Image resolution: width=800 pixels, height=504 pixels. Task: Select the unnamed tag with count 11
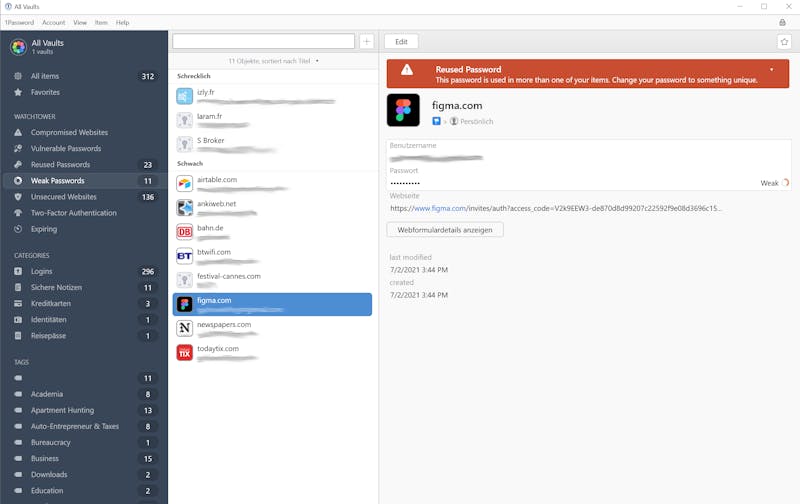pyautogui.click(x=84, y=378)
